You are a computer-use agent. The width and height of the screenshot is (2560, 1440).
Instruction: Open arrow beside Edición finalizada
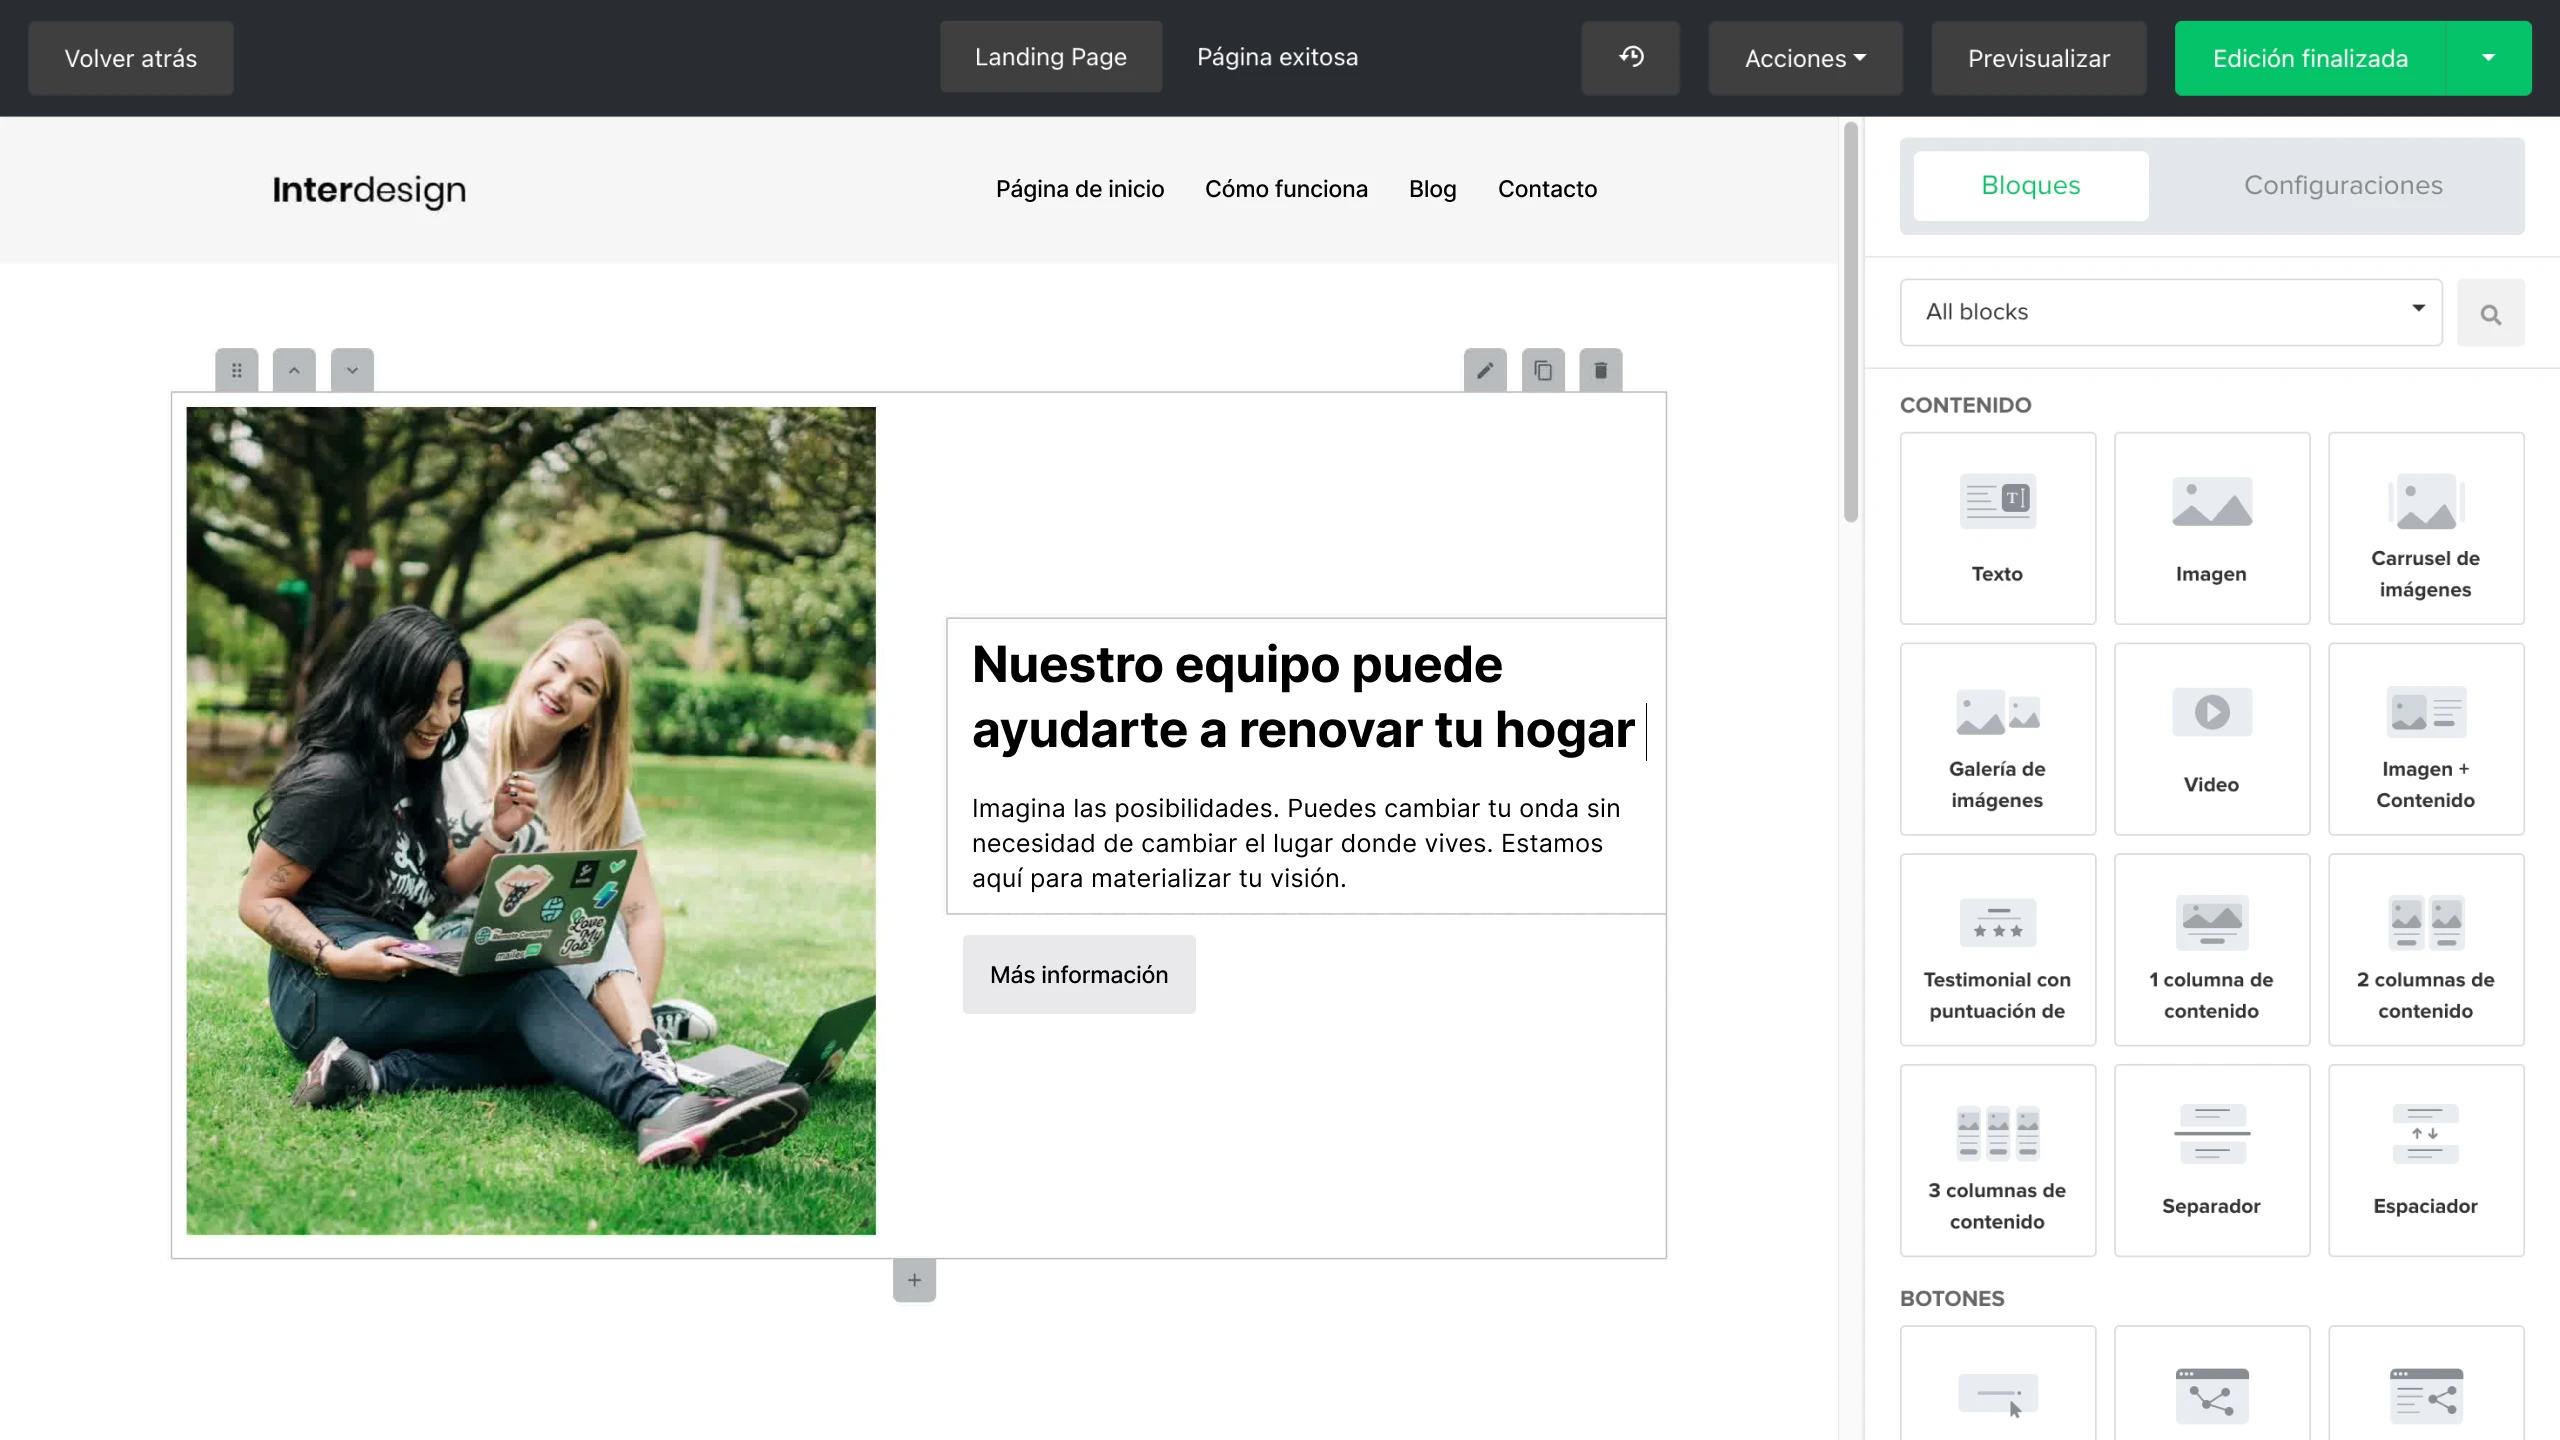coord(2488,58)
